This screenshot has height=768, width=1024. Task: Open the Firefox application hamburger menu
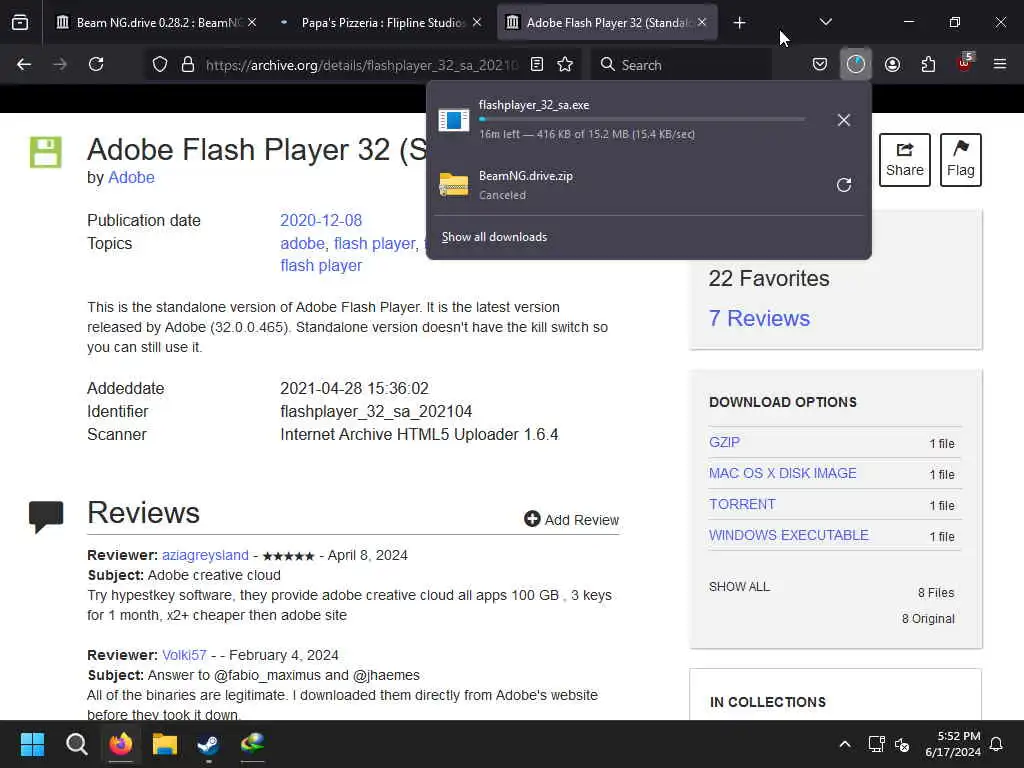pos(1000,65)
